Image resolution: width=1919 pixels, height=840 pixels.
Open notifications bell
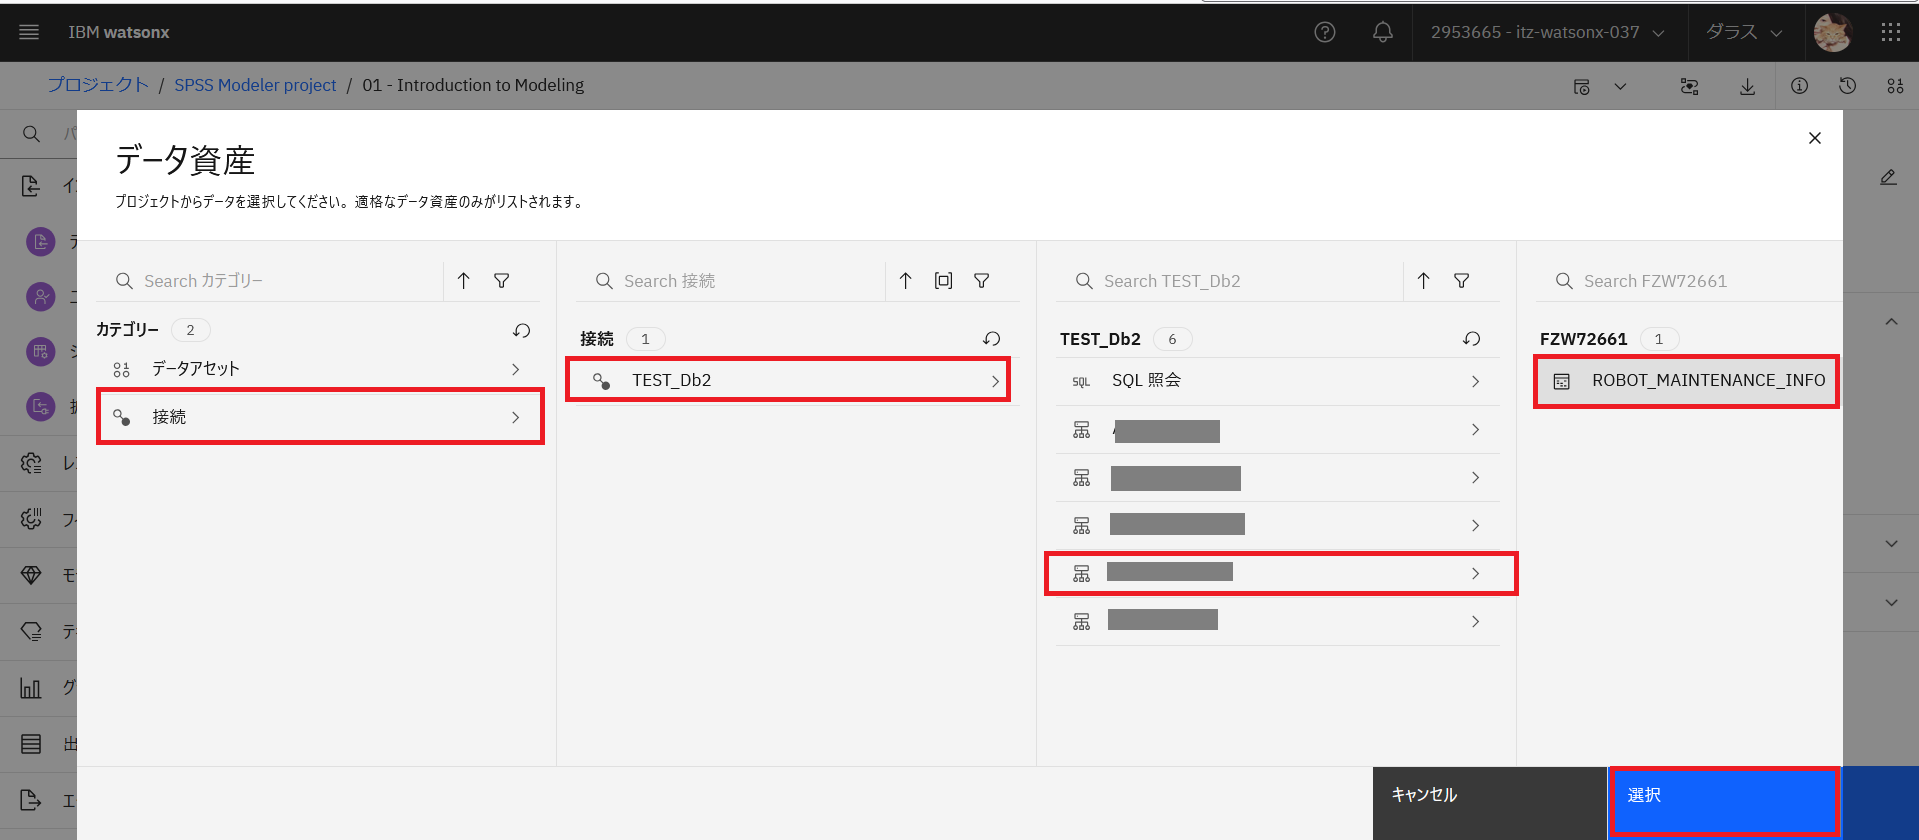click(1383, 32)
